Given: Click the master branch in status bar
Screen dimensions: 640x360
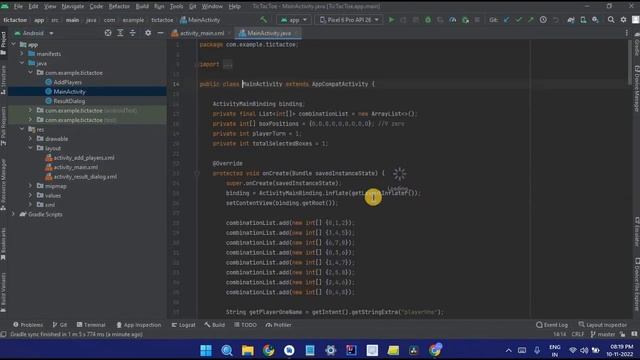Looking at the screenshot, I should 603,334.
